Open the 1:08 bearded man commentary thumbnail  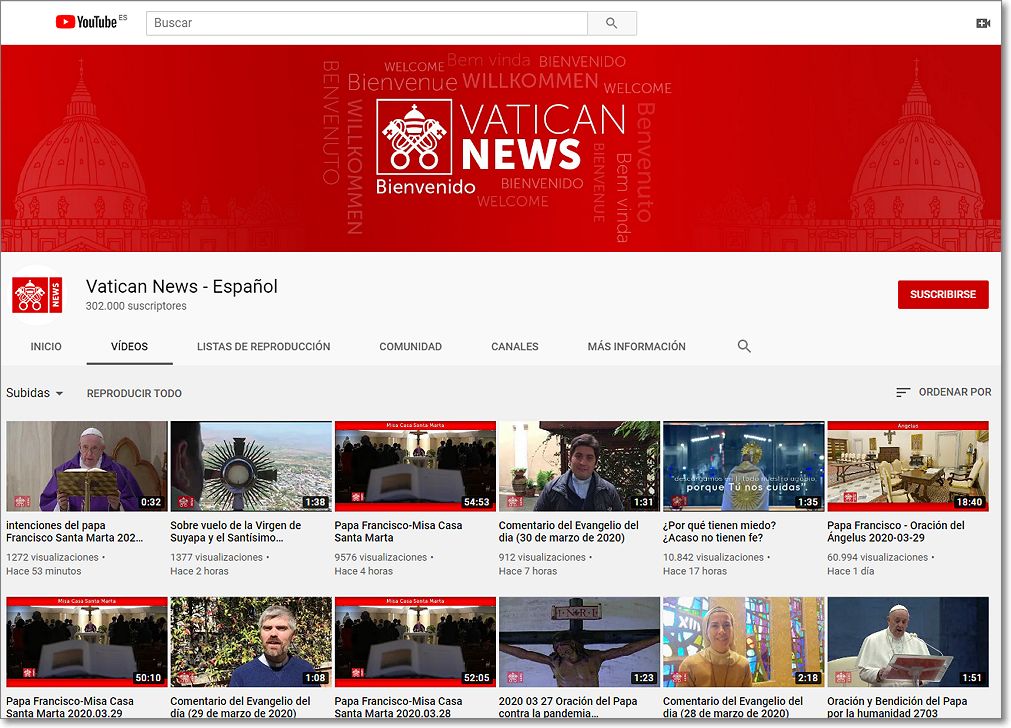click(x=251, y=642)
